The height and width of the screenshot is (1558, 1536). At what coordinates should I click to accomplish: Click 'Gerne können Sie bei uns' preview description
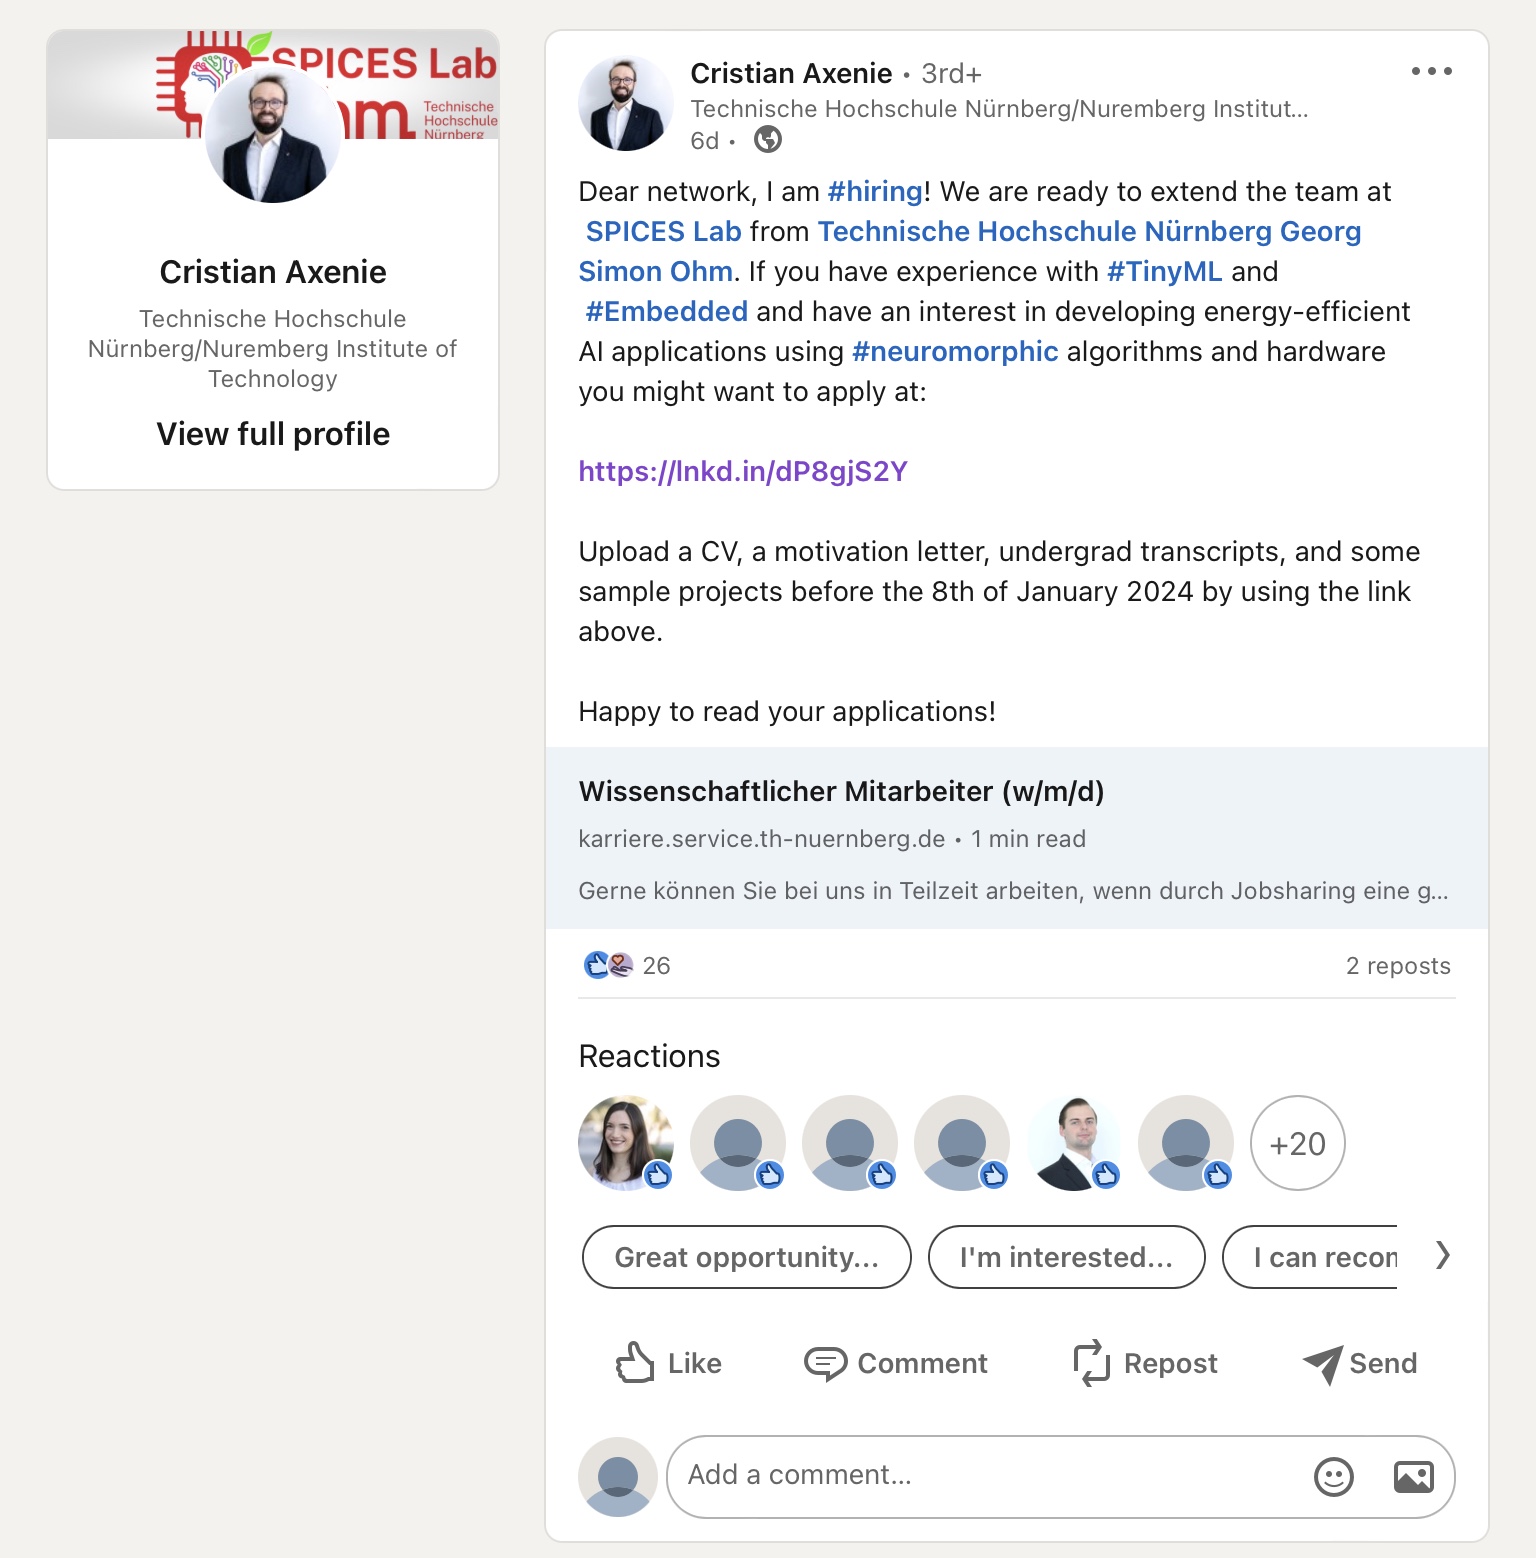pos(1013,891)
